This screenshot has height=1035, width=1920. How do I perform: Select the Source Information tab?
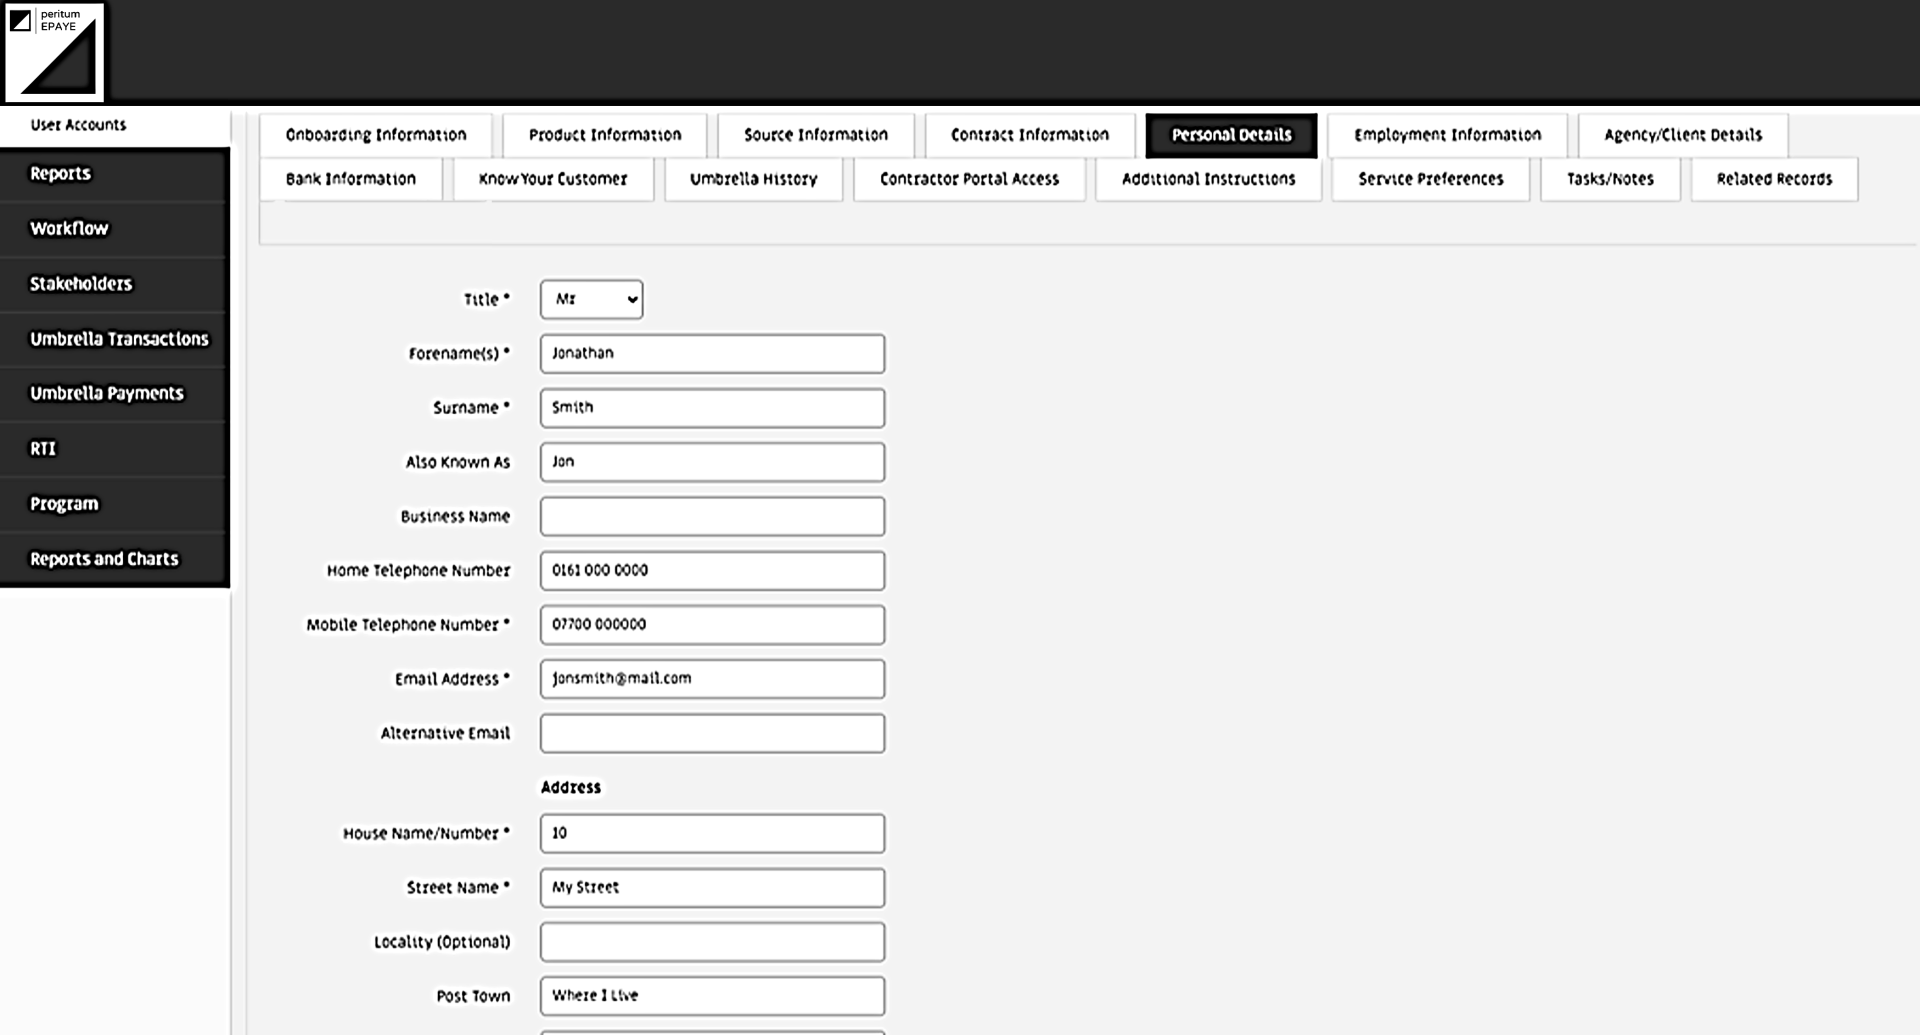point(816,135)
